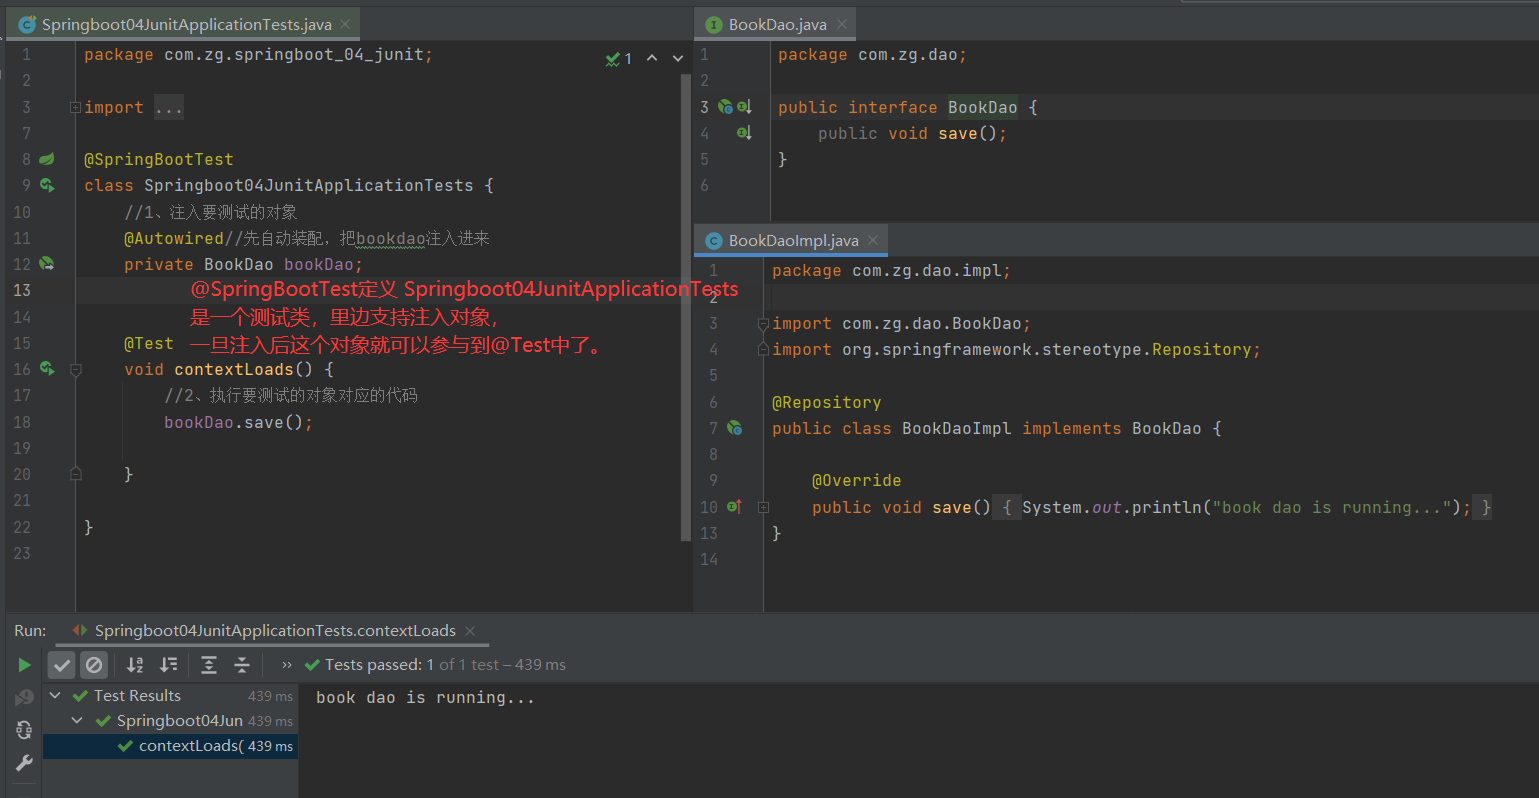Viewport: 1539px width, 798px height.
Task: Close the BookDao.java tab
Action: pyautogui.click(x=842, y=24)
